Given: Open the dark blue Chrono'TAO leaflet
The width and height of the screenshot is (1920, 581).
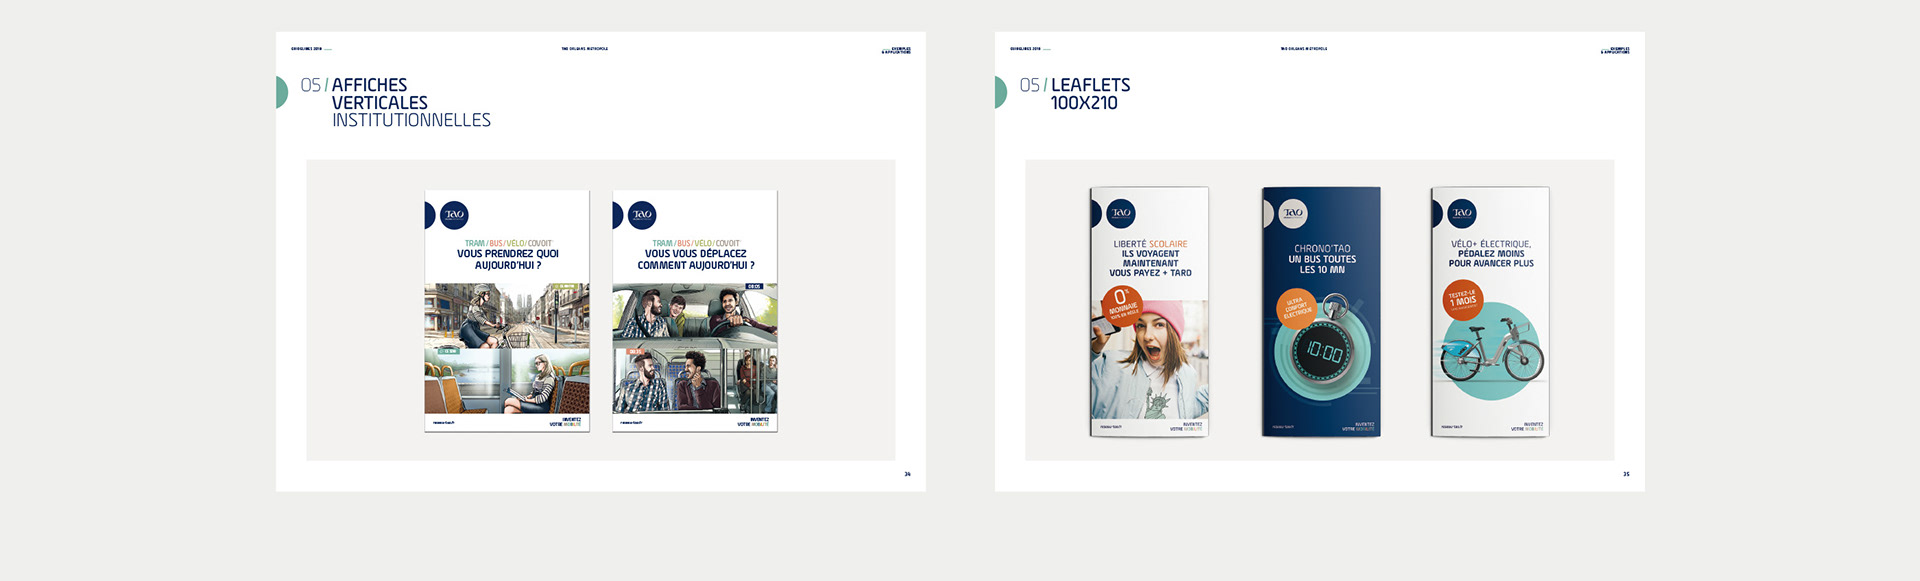Looking at the screenshot, I should (1321, 312).
